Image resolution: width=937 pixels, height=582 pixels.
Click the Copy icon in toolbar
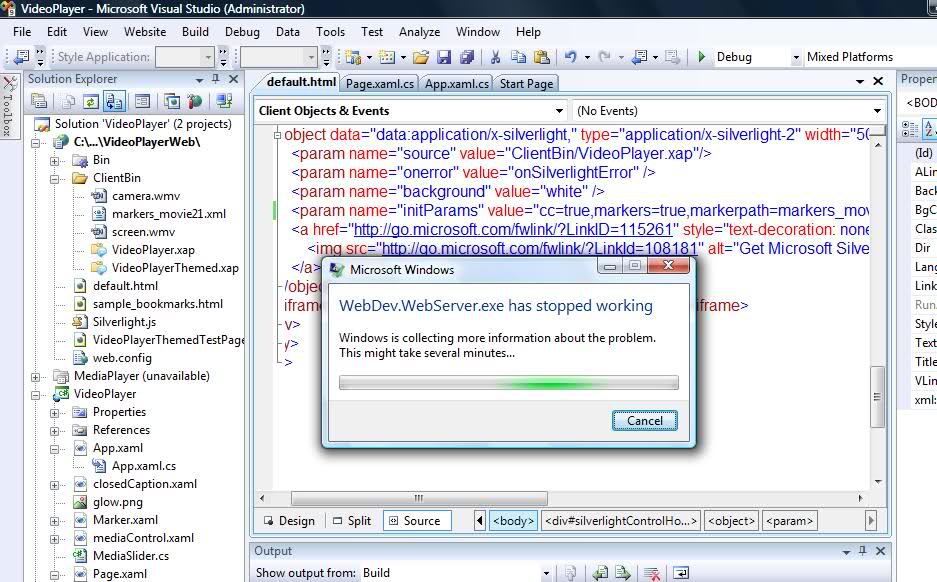tap(518, 57)
